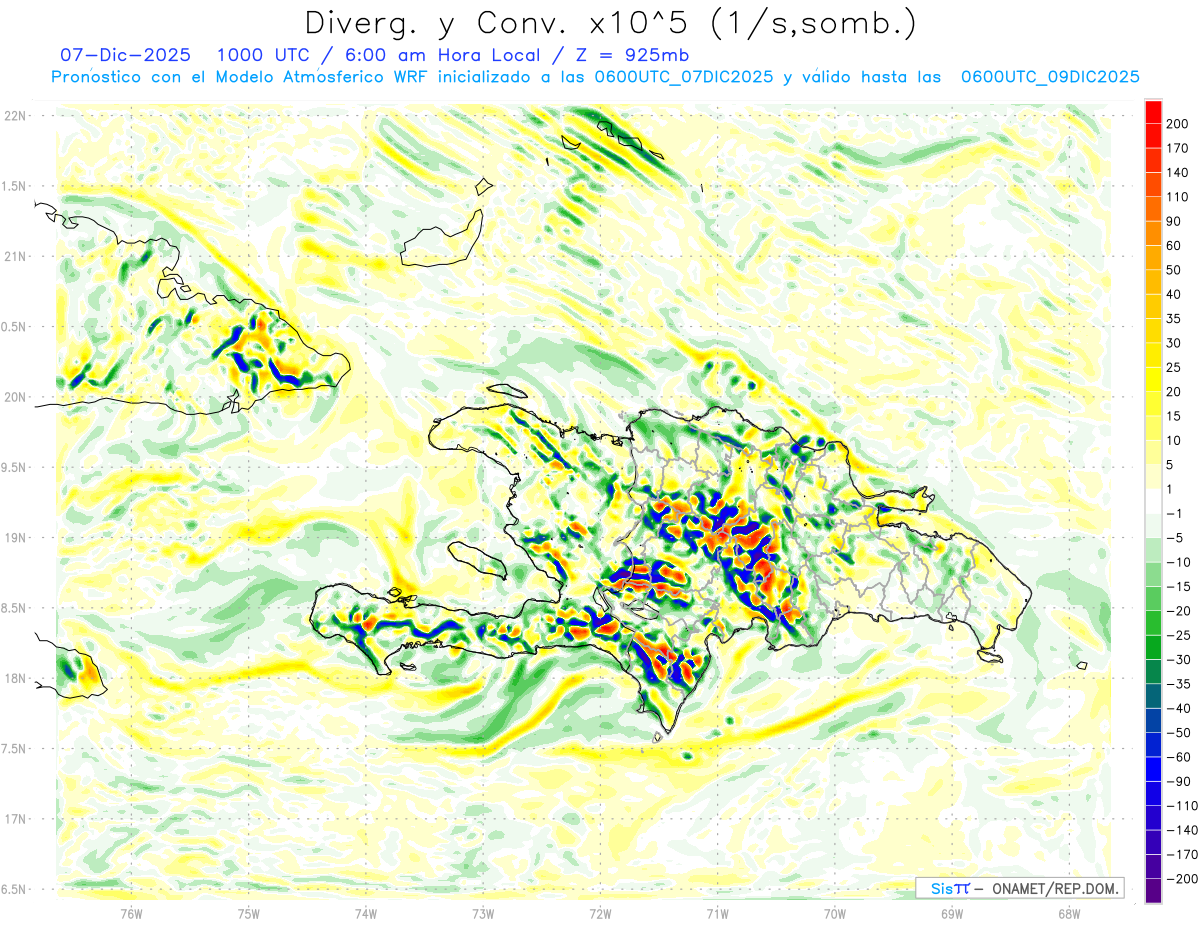Screen dimensions: 1200x927
Task: Click the colorbar value '-110'
Action: pyautogui.click(x=1181, y=806)
